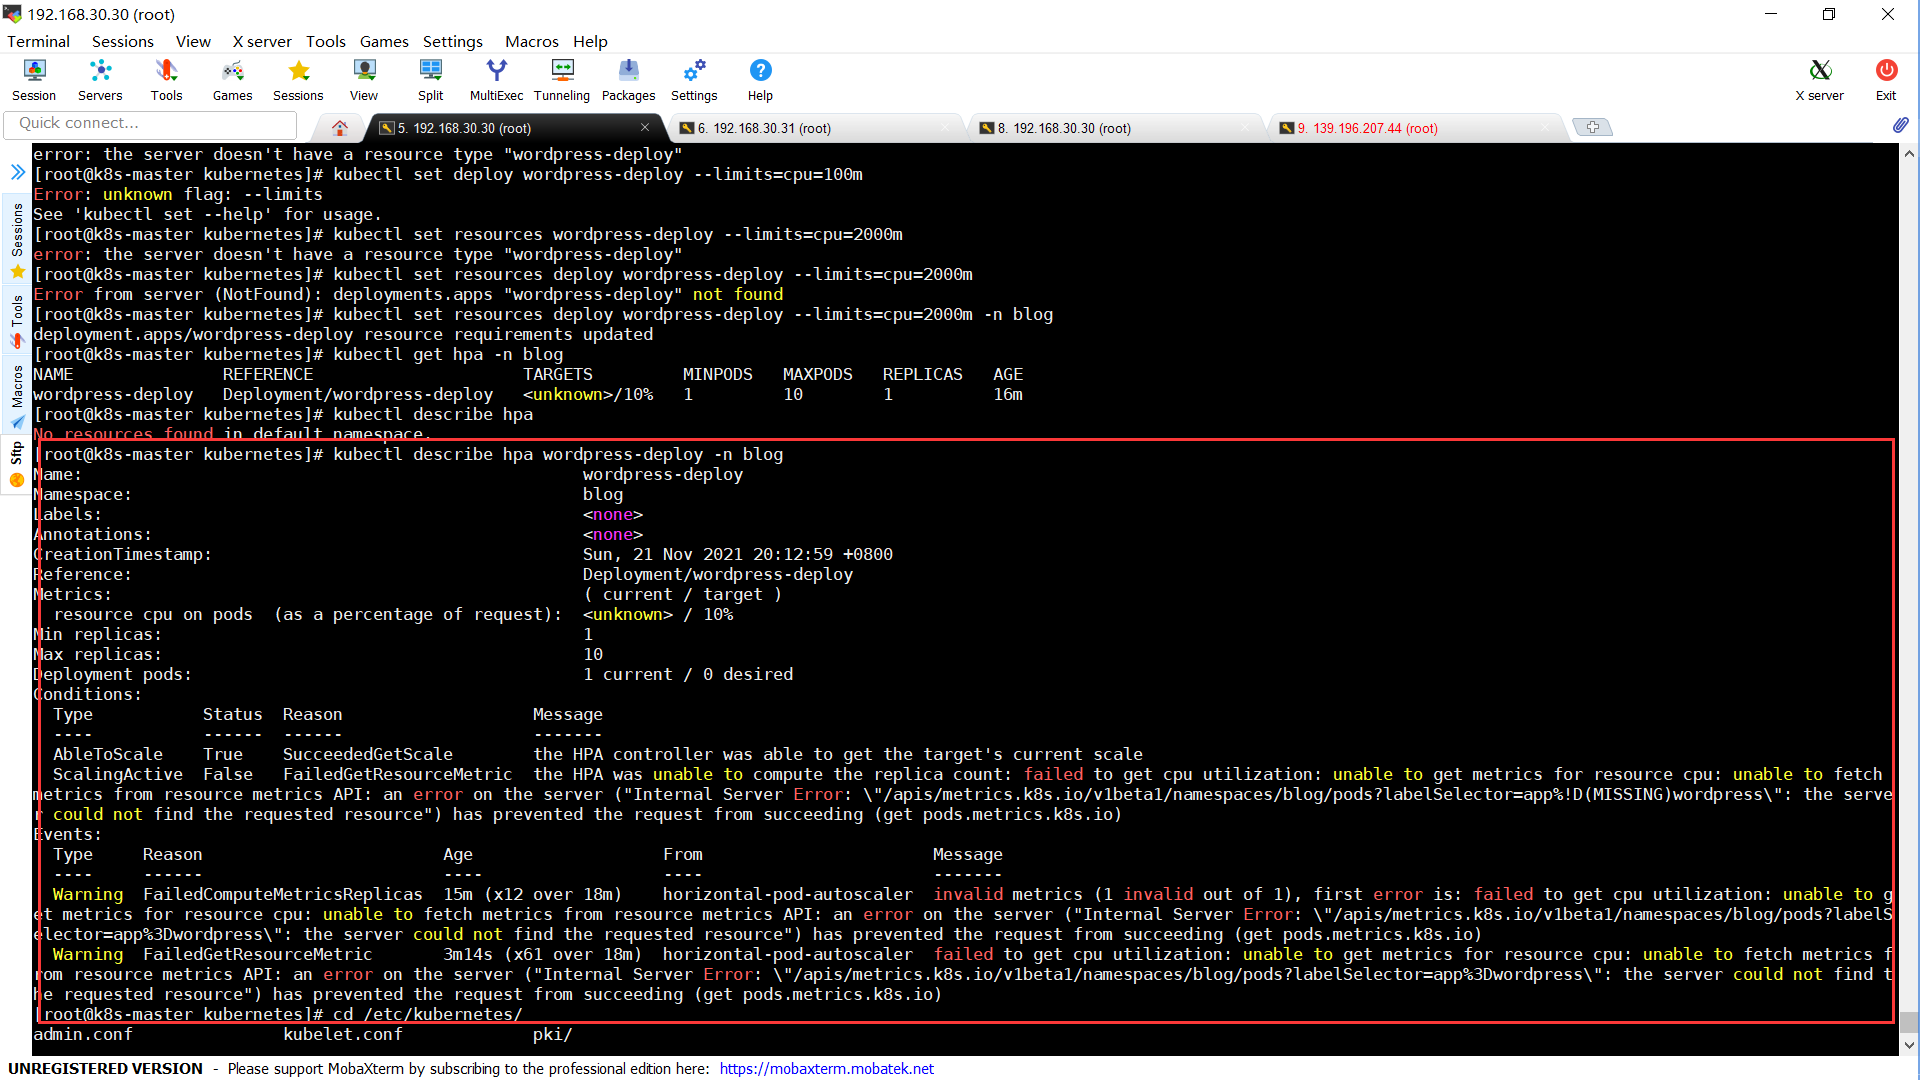Click the new tab button
Viewport: 1920px width, 1080px height.
click(x=1592, y=127)
